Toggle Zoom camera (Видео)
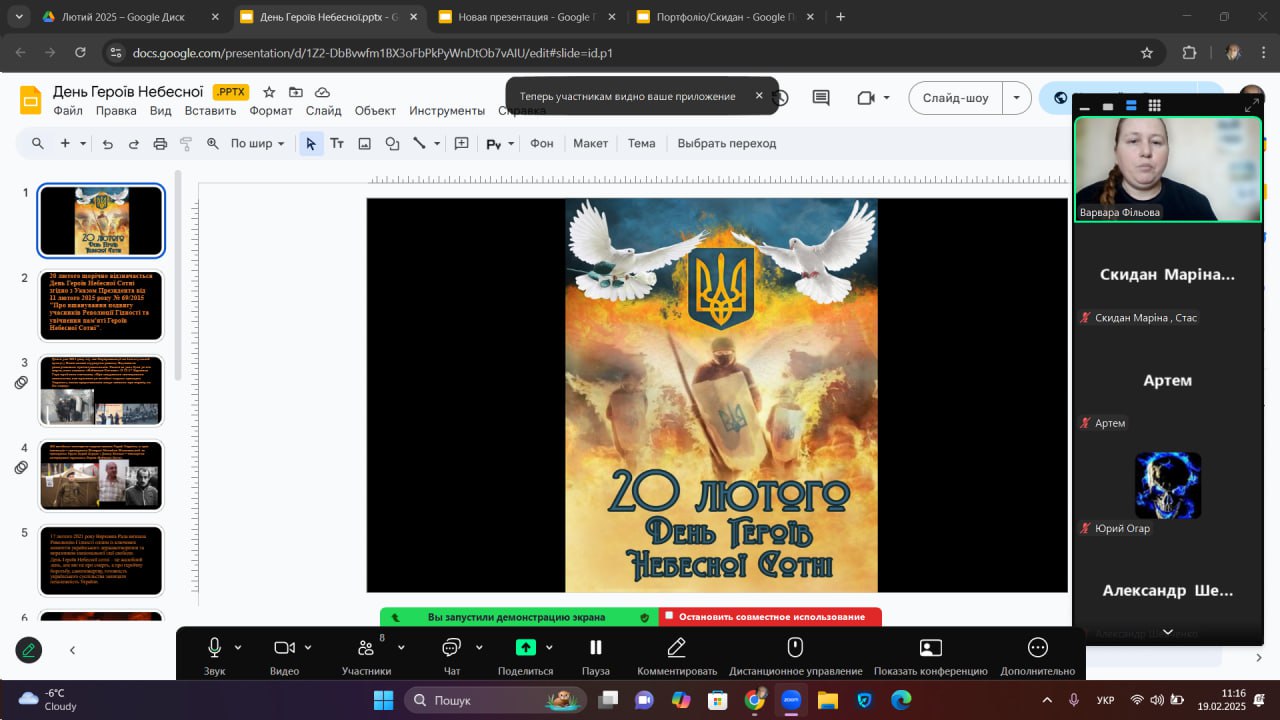 [284, 655]
